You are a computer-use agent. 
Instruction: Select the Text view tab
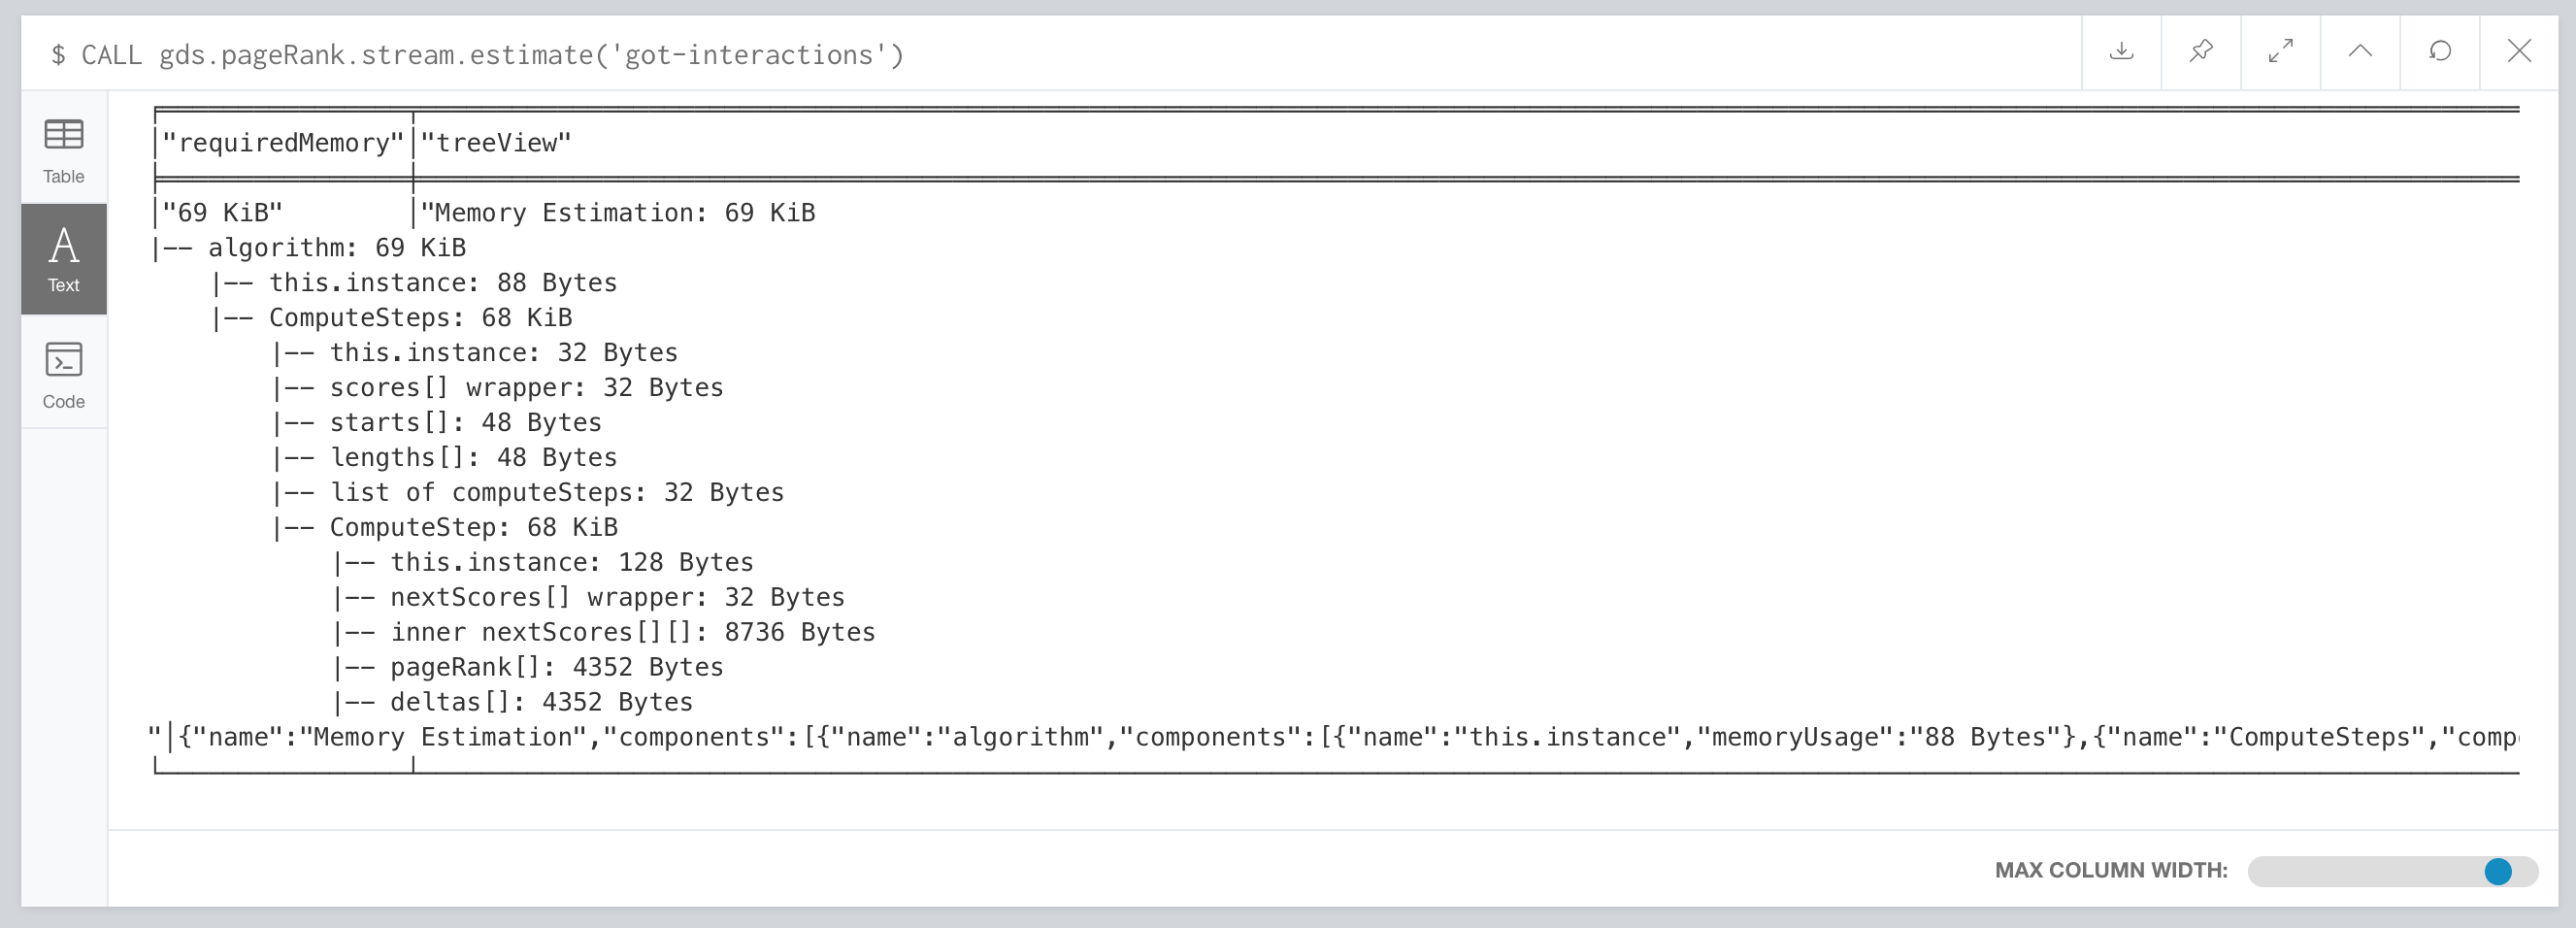pyautogui.click(x=64, y=259)
